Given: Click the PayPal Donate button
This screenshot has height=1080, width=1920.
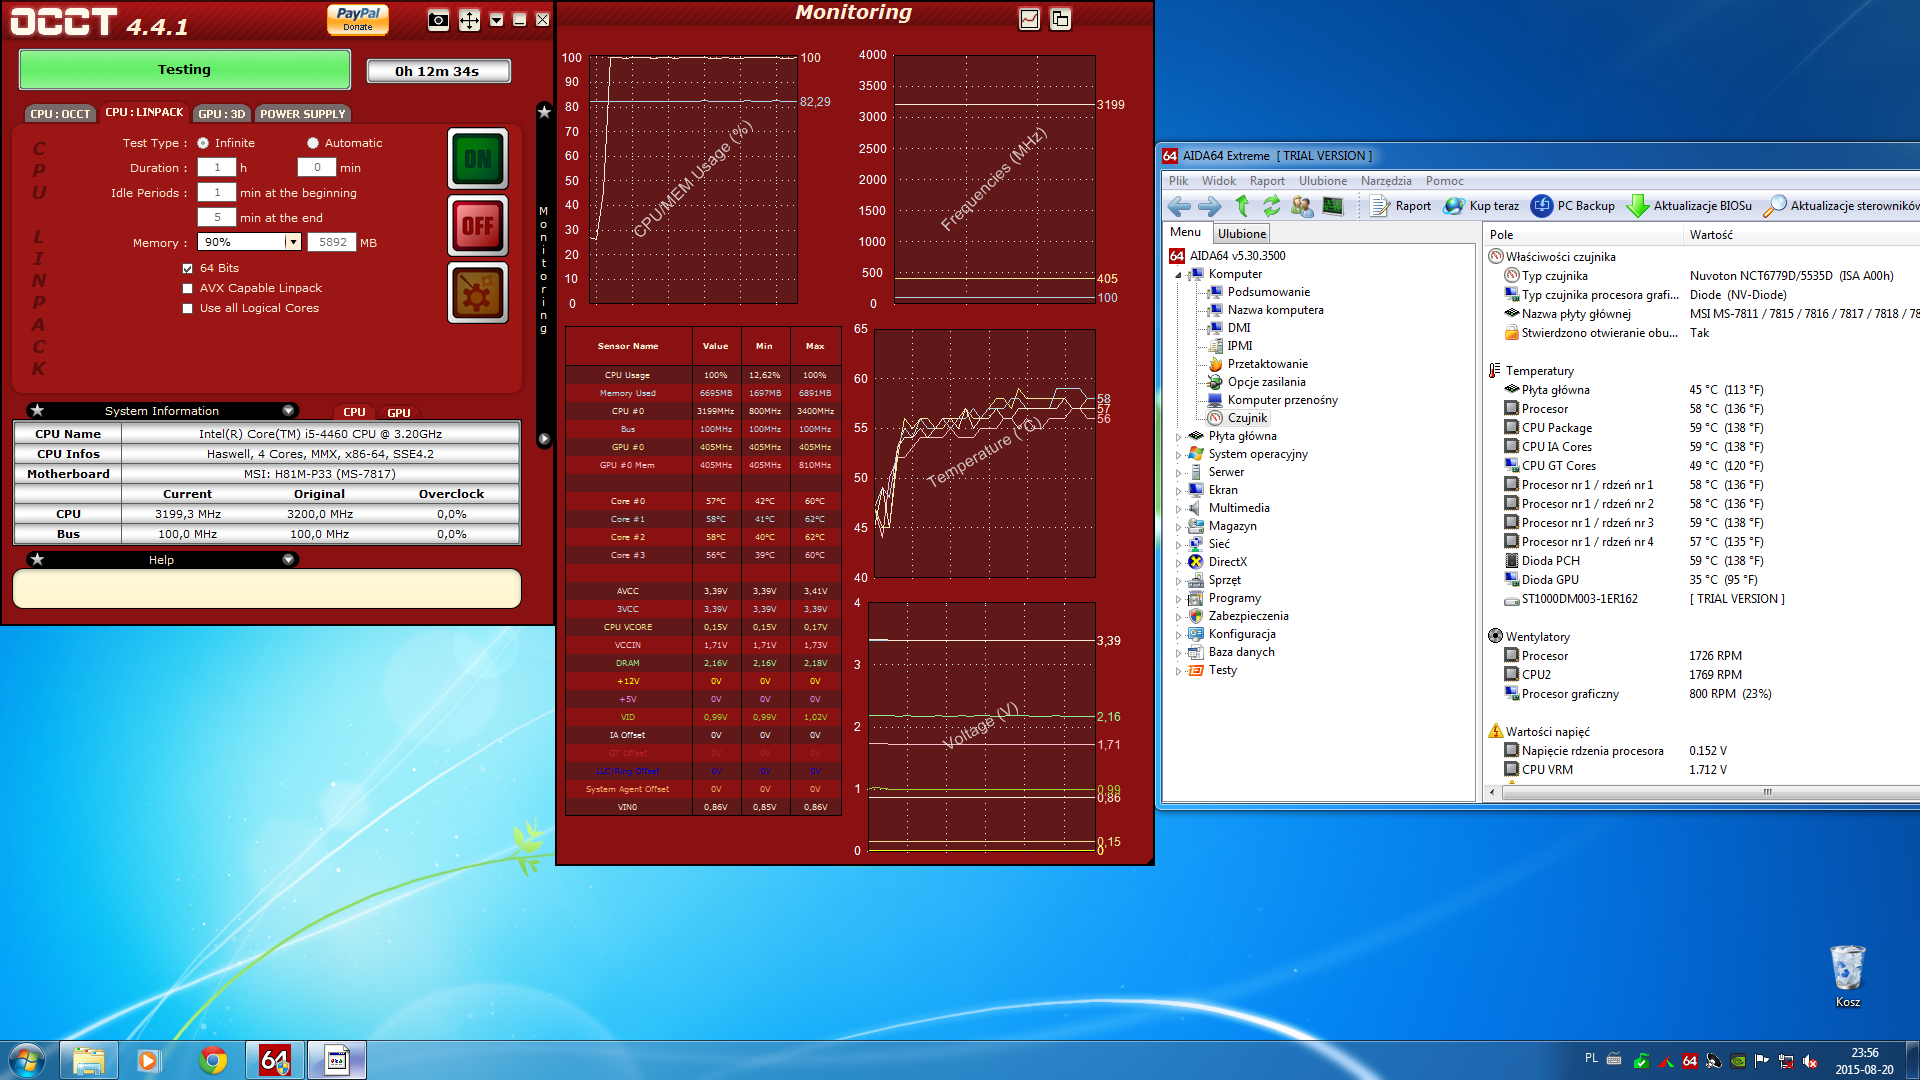Looking at the screenshot, I should point(357,19).
